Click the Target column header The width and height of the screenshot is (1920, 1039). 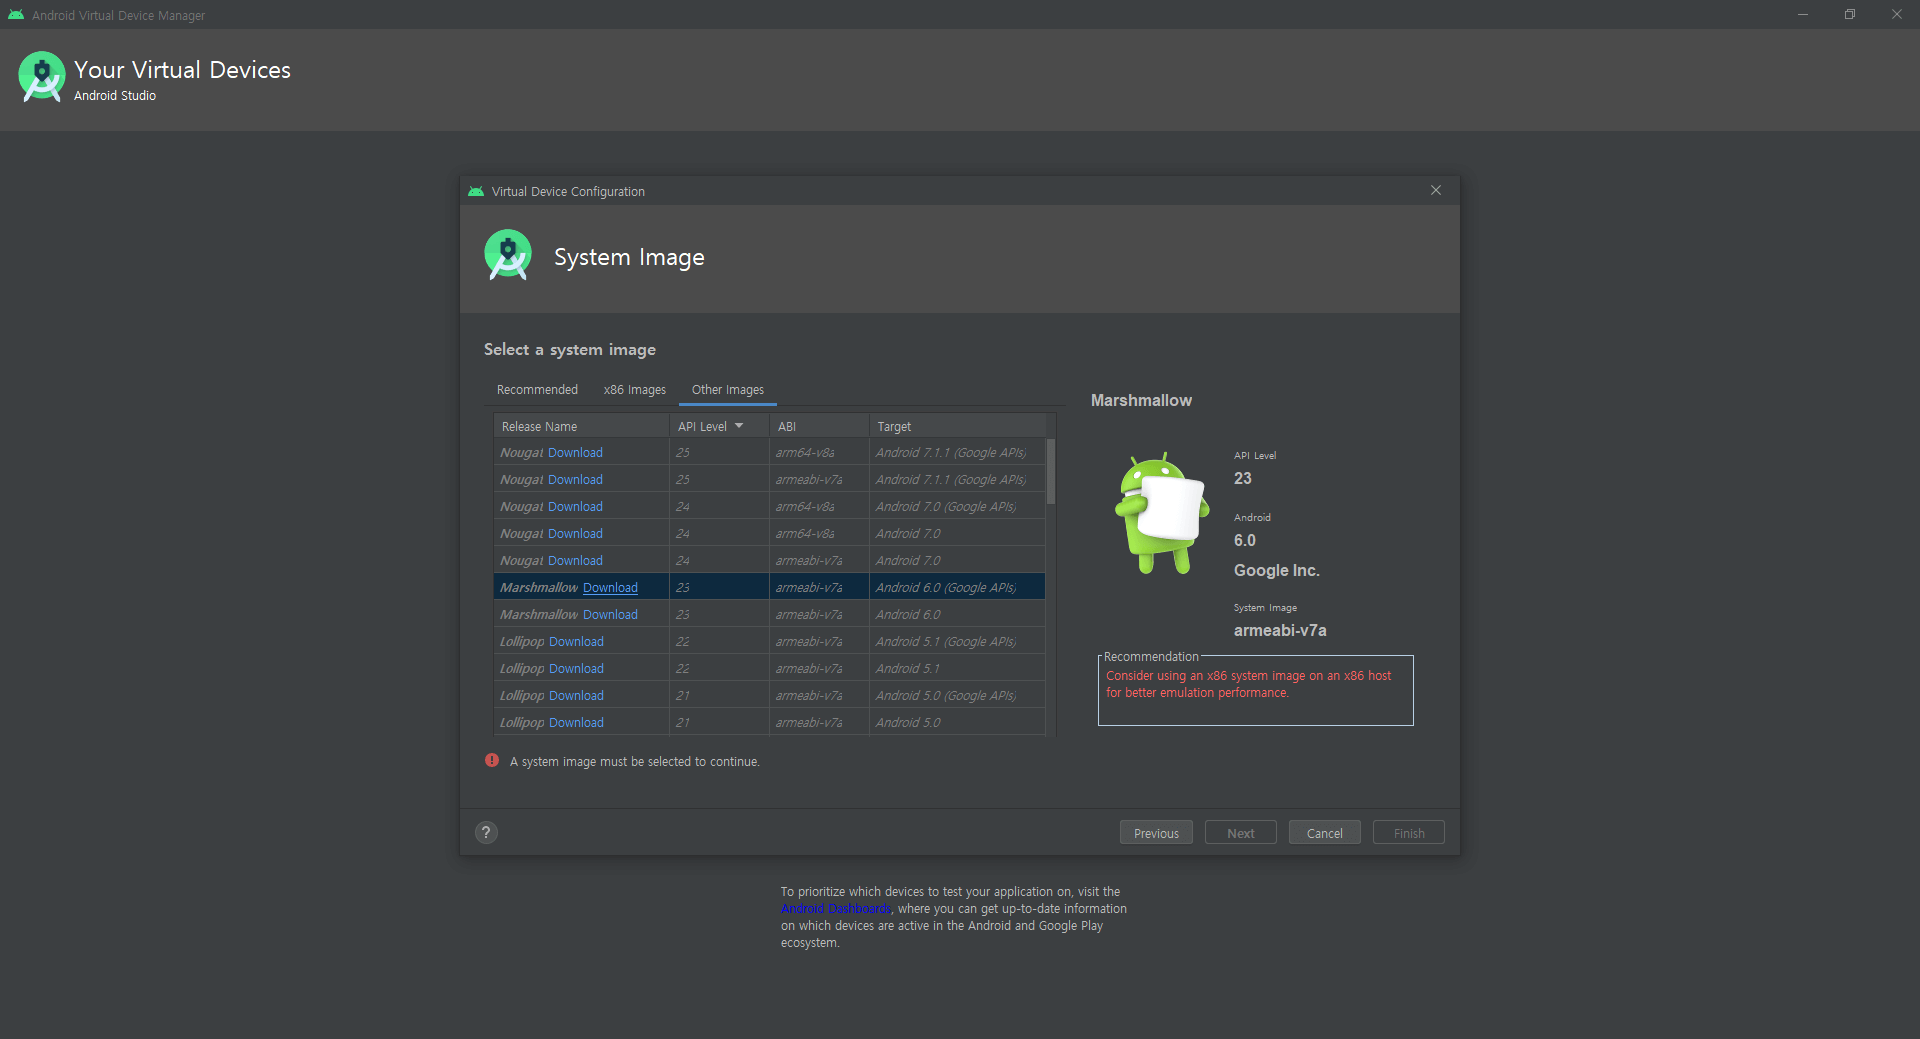pos(957,426)
